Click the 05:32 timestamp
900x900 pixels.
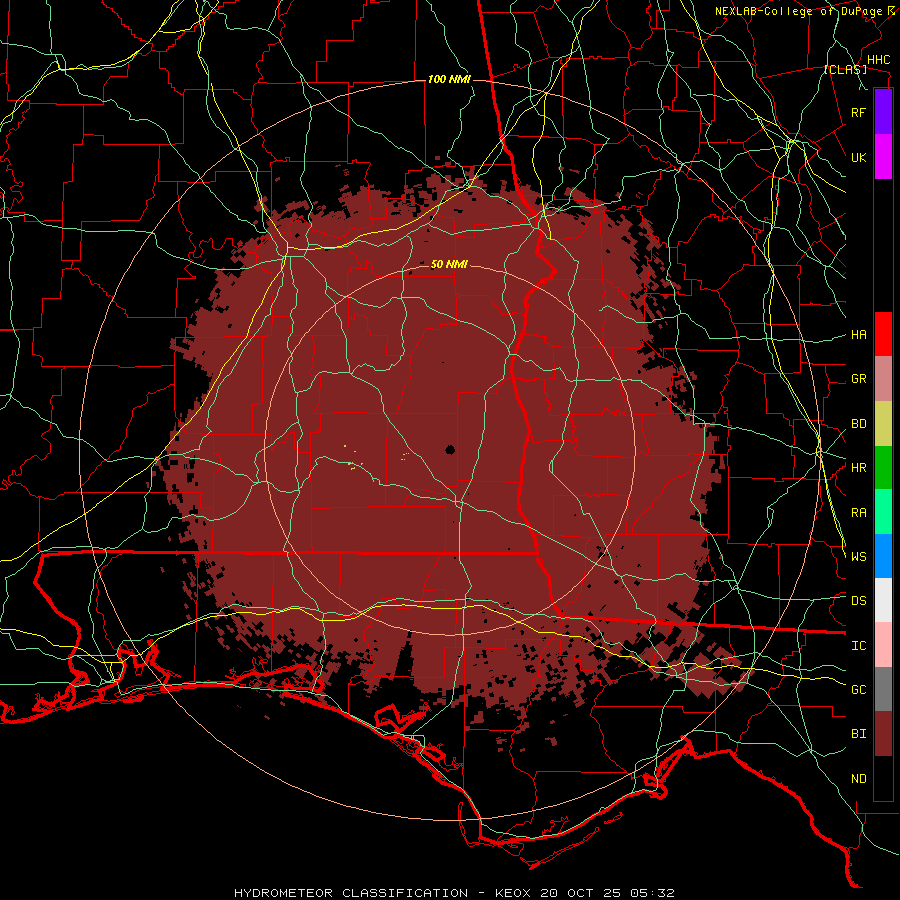[652, 893]
